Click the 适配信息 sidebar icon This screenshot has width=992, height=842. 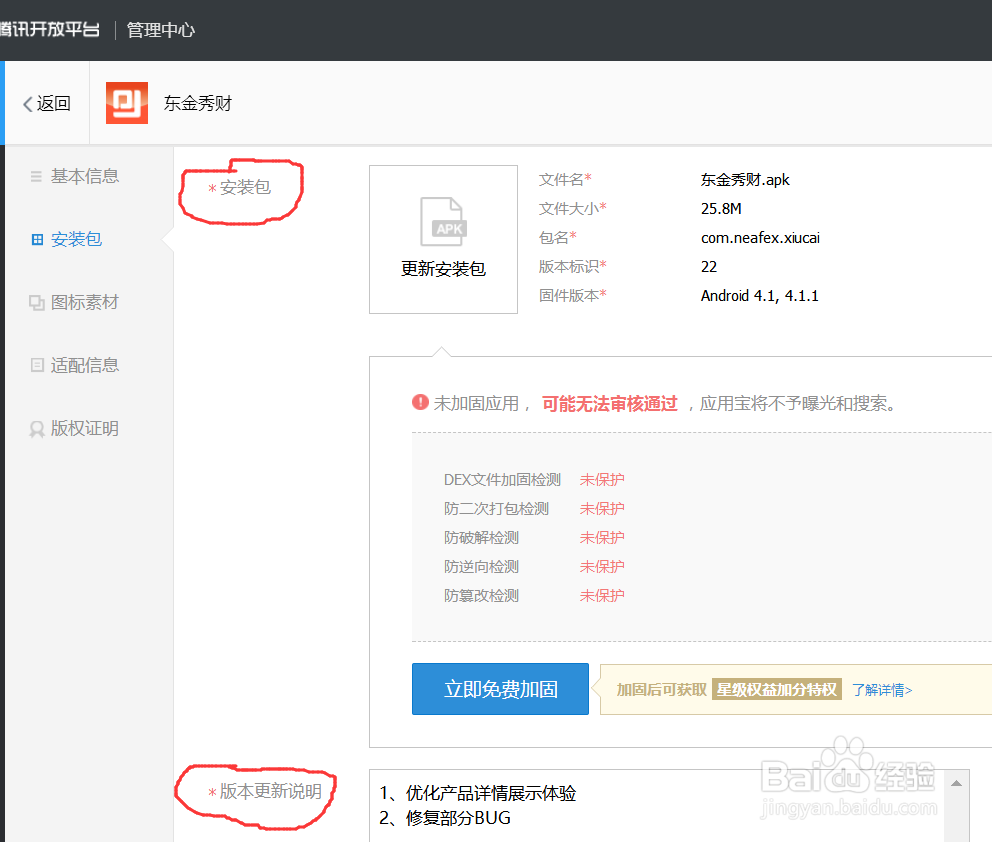pos(37,365)
